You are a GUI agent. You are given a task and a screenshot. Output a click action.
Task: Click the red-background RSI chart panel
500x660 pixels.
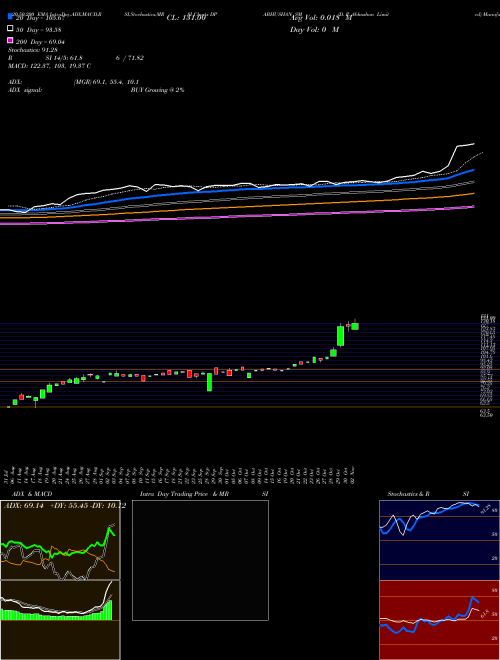point(439,620)
